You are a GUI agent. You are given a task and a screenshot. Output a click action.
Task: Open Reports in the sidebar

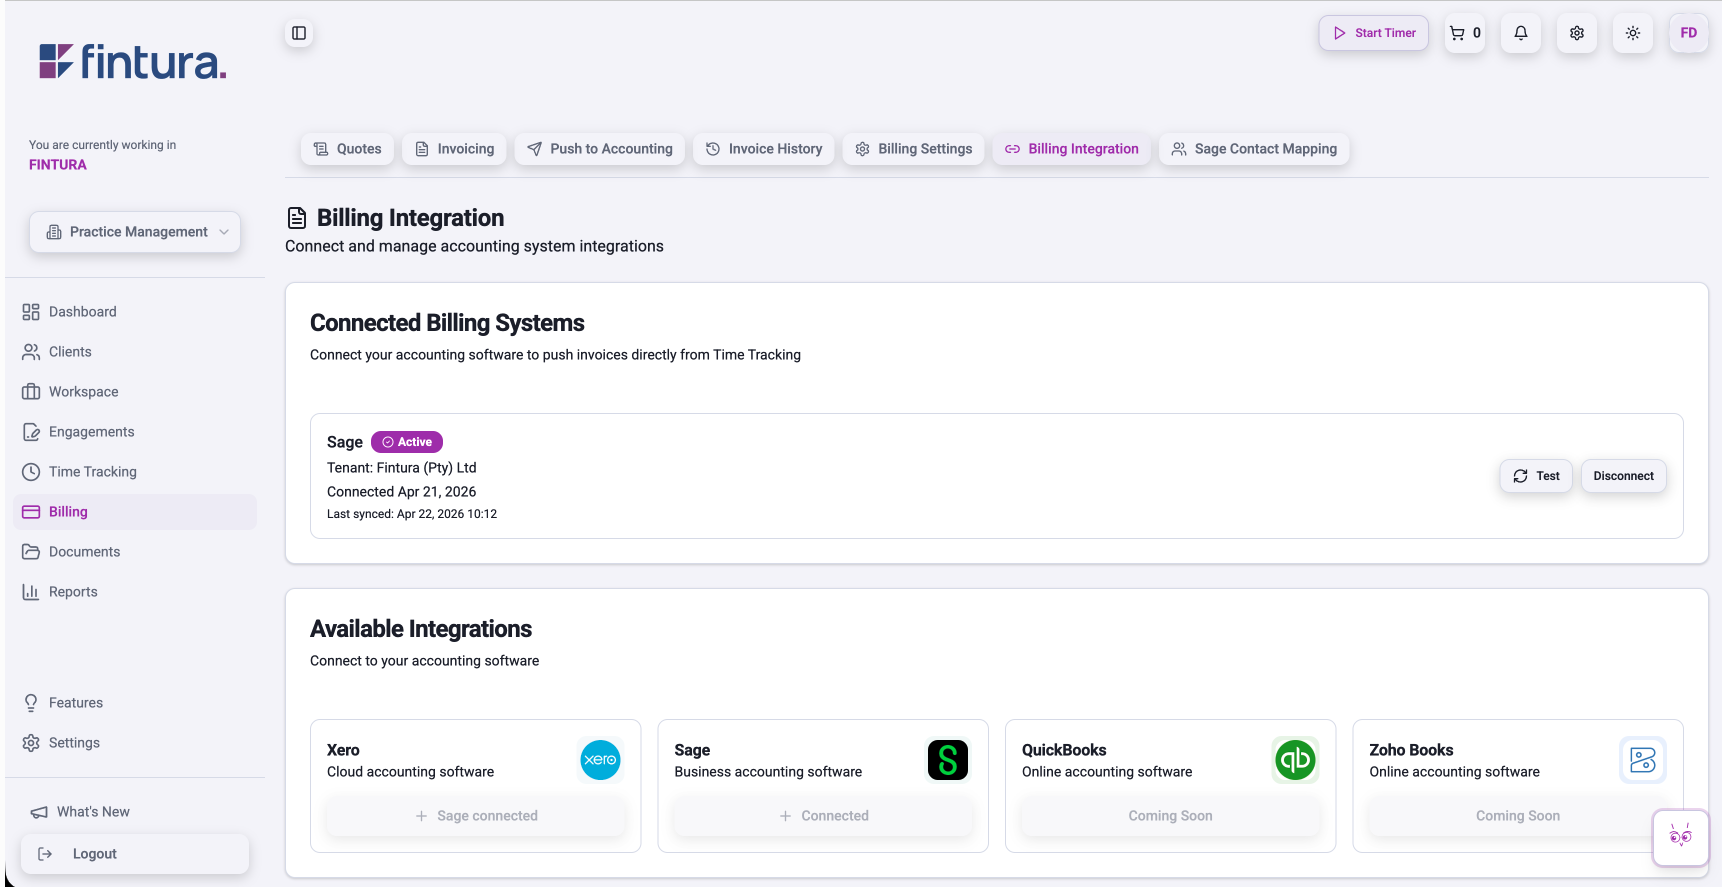[135, 592]
